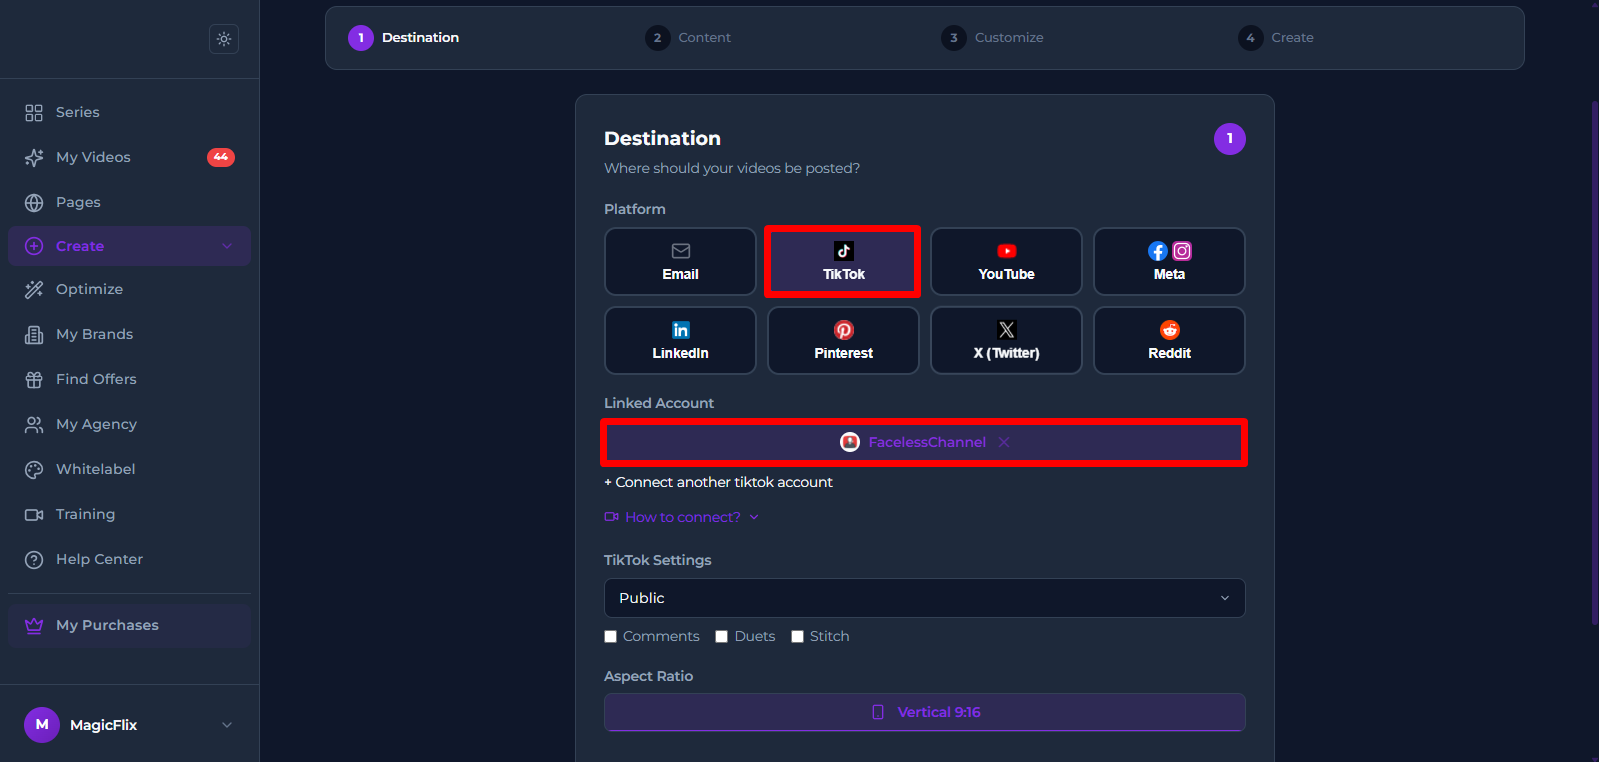Open My Videos in the sidebar
Viewport: 1599px width, 762px height.
(129, 158)
